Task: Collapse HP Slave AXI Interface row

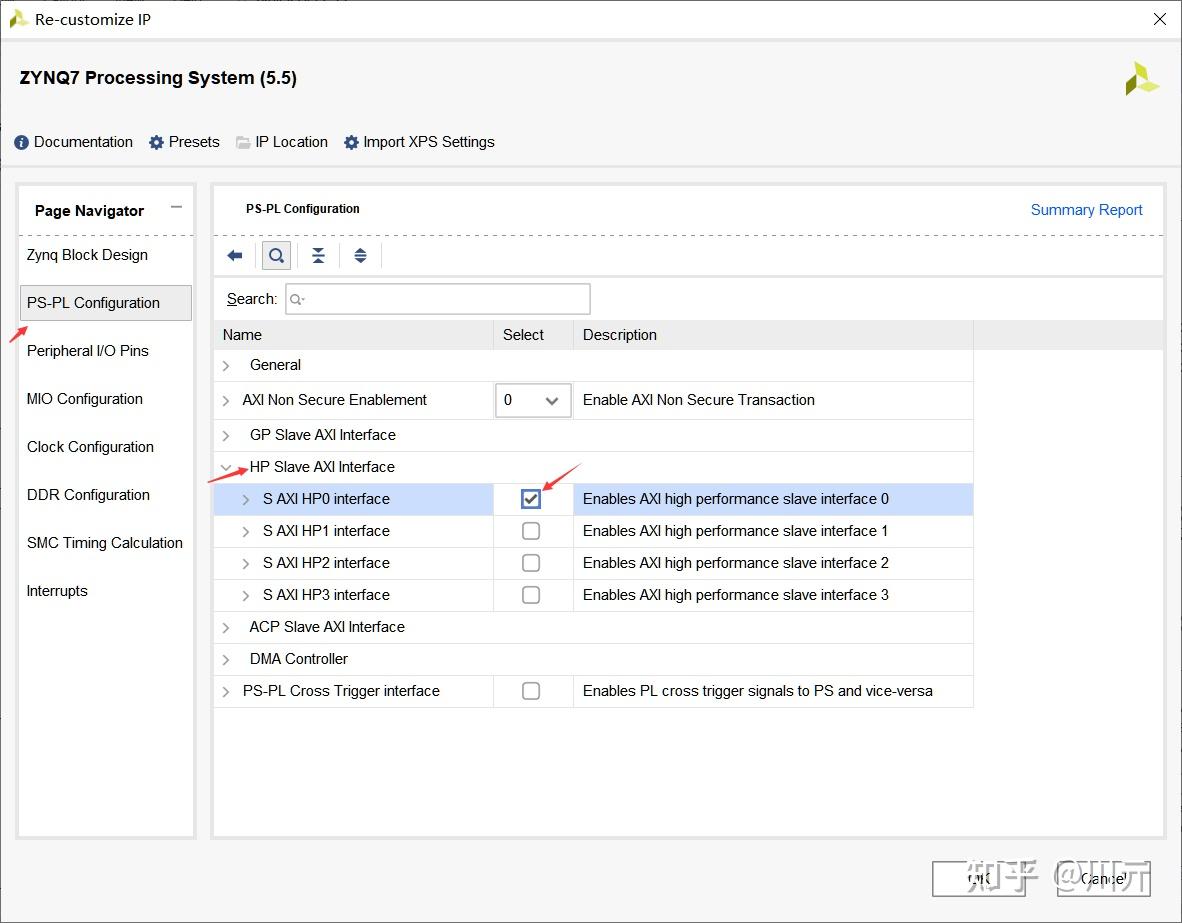Action: tap(226, 467)
